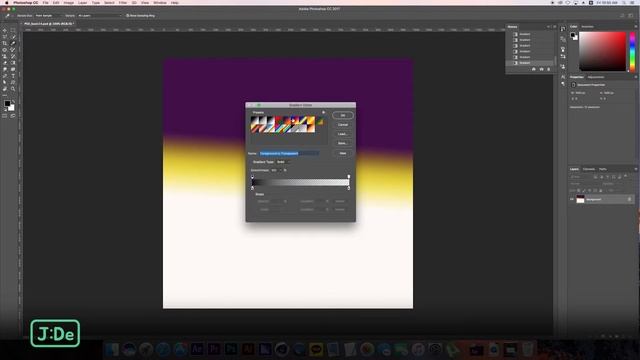This screenshot has height=360, width=640.
Task: Select the Crop tool
Action: click(5, 43)
